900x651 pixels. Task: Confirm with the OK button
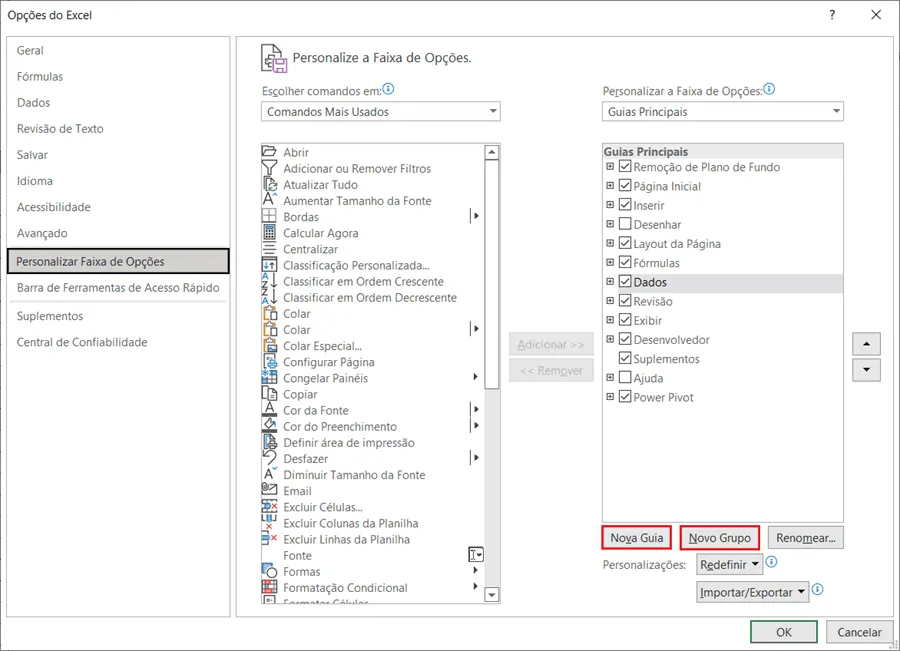tap(784, 632)
